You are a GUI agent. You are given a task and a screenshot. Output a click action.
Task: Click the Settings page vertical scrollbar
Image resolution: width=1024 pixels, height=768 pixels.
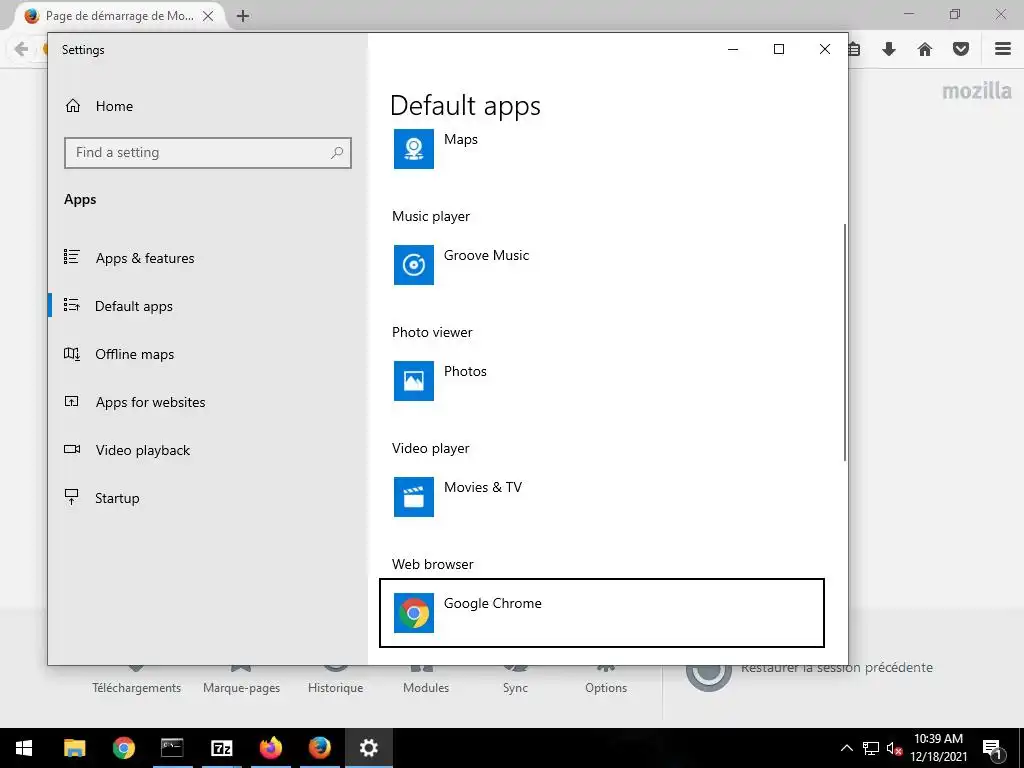point(844,343)
